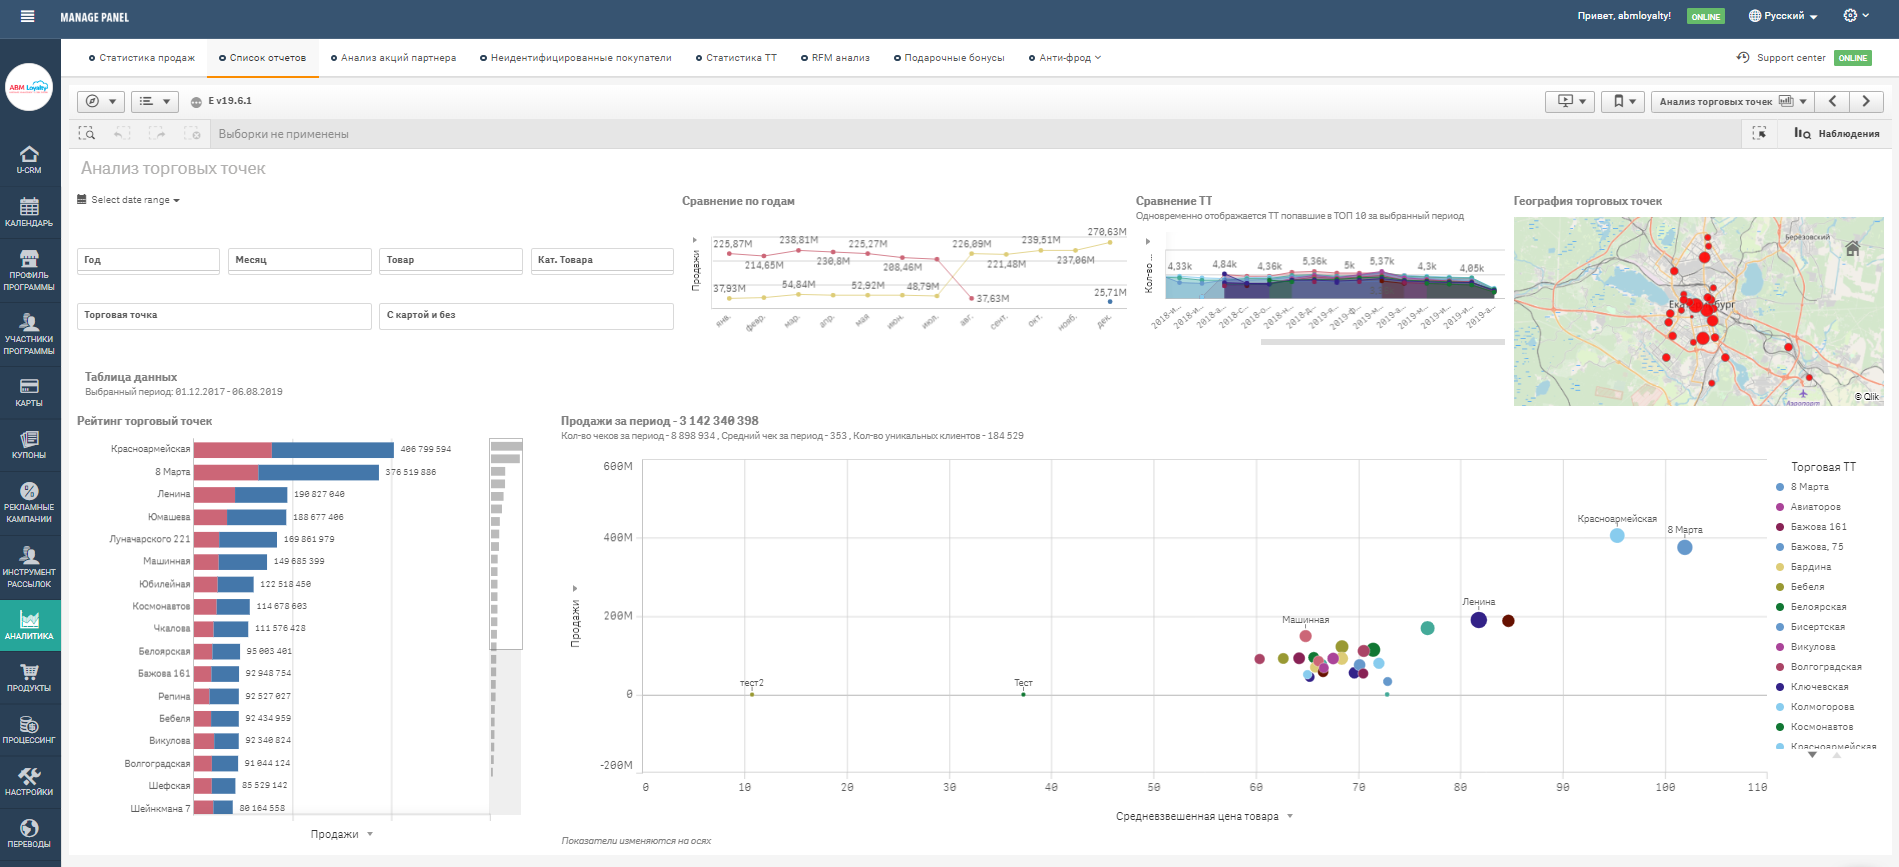The height and width of the screenshot is (867, 1899).
Task: Open the Наблюдения insights button
Action: 1837,134
